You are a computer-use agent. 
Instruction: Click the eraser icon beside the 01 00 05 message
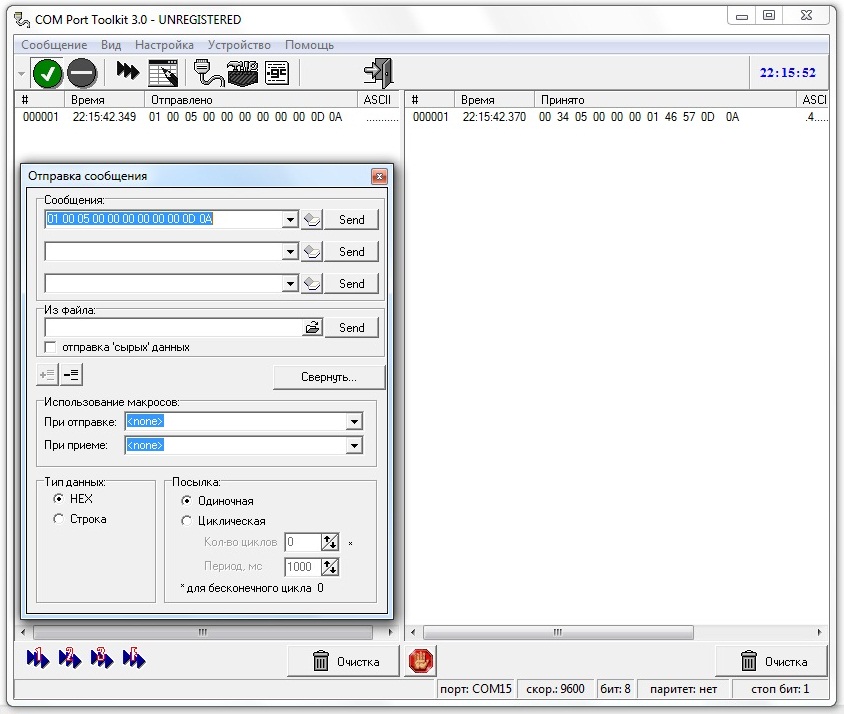312,220
